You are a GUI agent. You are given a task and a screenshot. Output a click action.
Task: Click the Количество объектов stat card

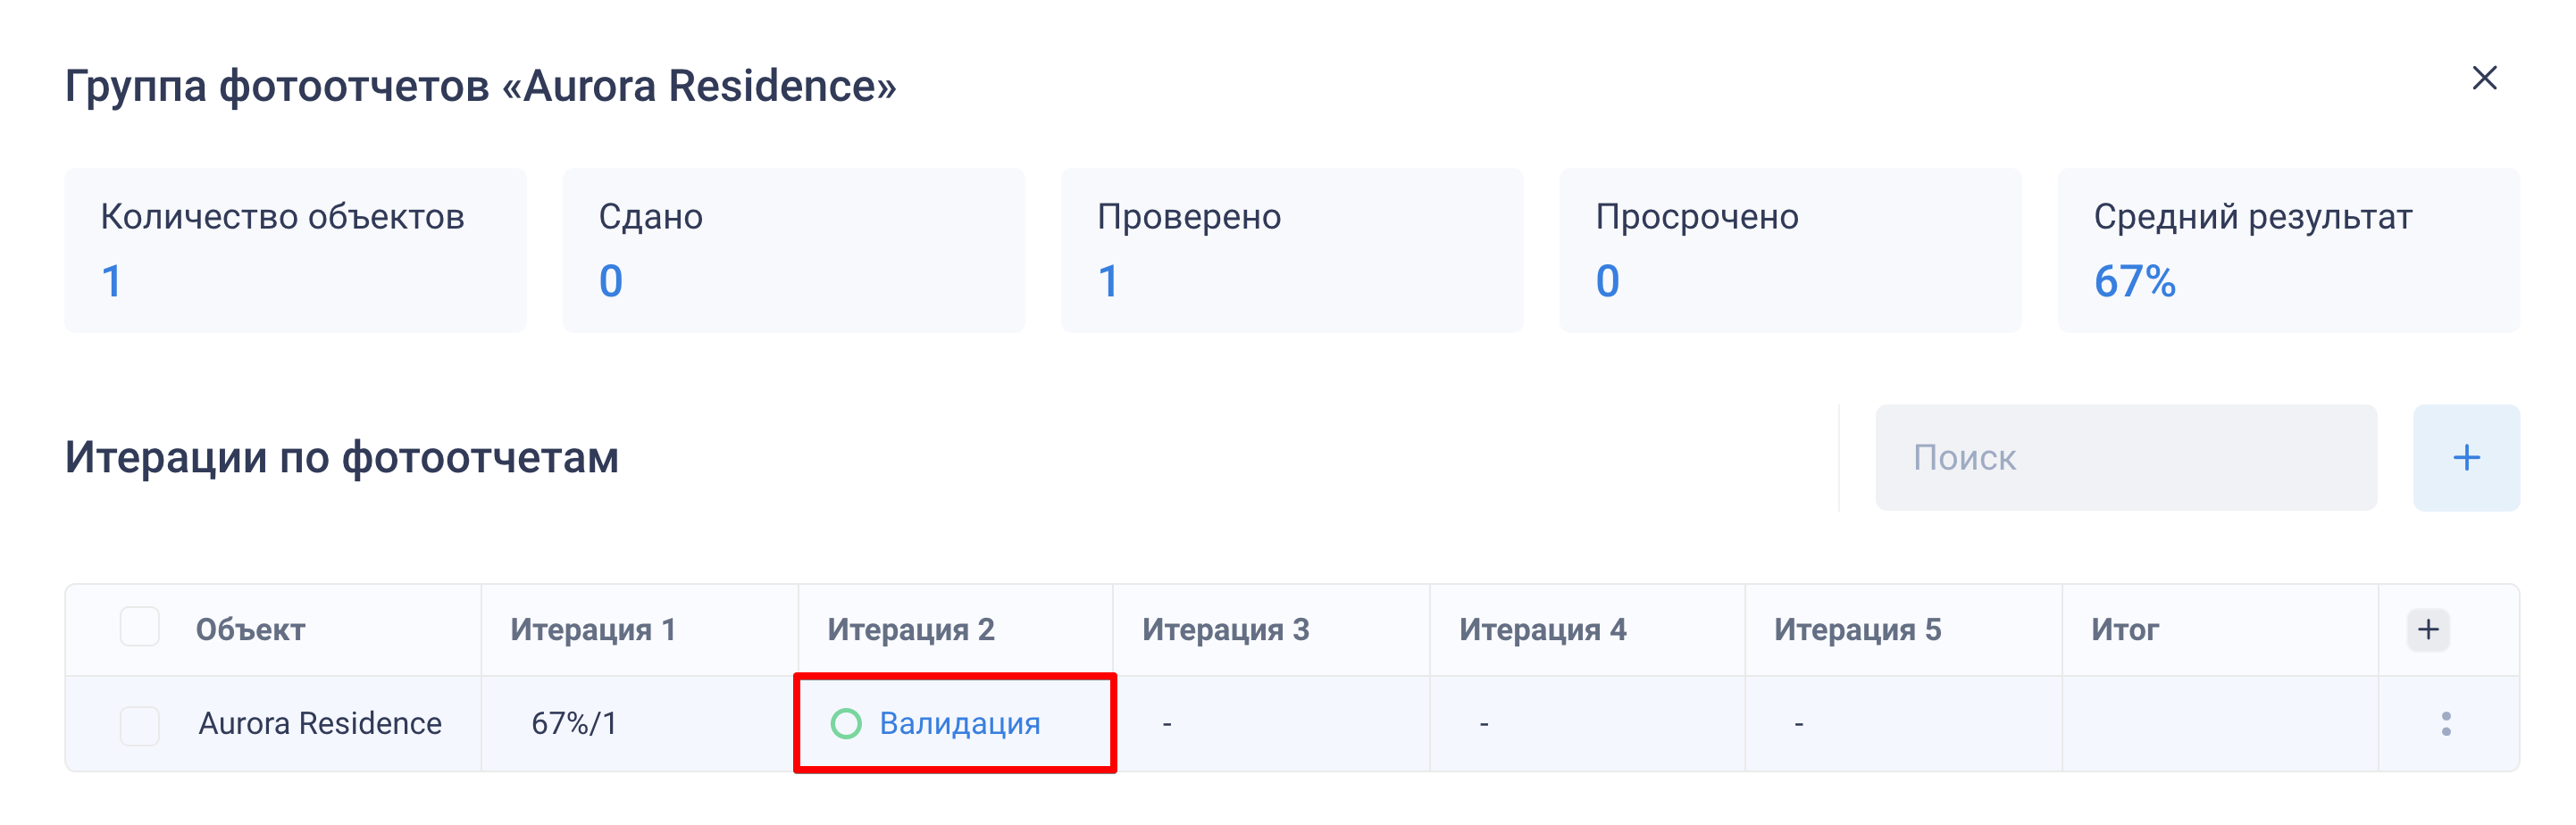pos(295,250)
